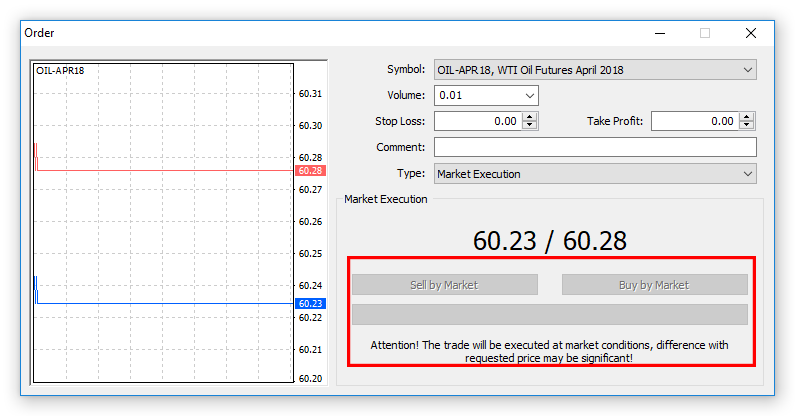Viewport: 795px width, 416px height.
Task: Close the Order window
Action: click(x=751, y=33)
